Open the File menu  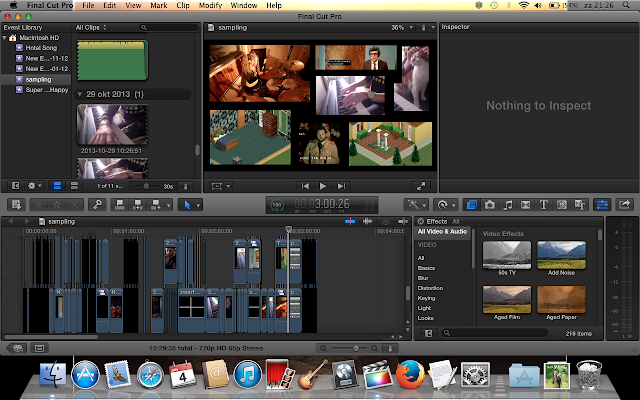tap(88, 5)
